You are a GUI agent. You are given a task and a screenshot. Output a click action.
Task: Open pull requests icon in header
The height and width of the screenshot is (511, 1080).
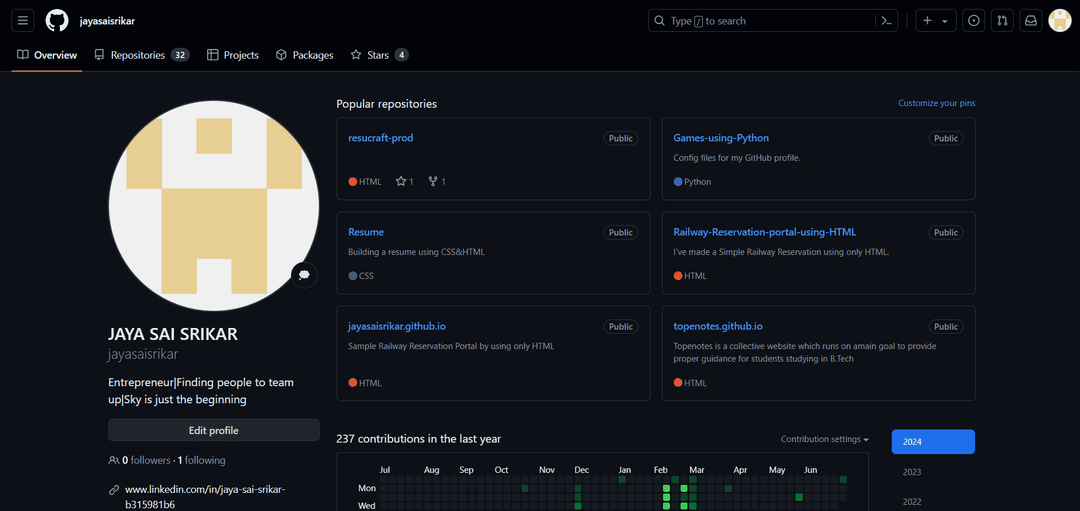coord(1002,21)
